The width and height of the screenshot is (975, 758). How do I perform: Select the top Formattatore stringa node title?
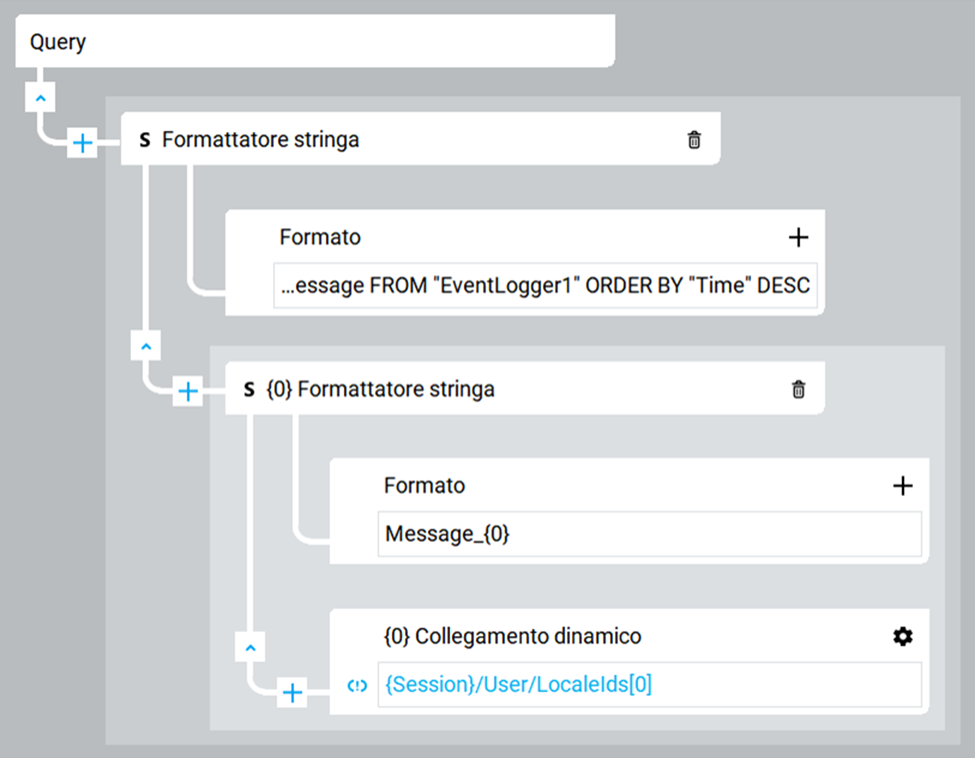click(x=260, y=141)
